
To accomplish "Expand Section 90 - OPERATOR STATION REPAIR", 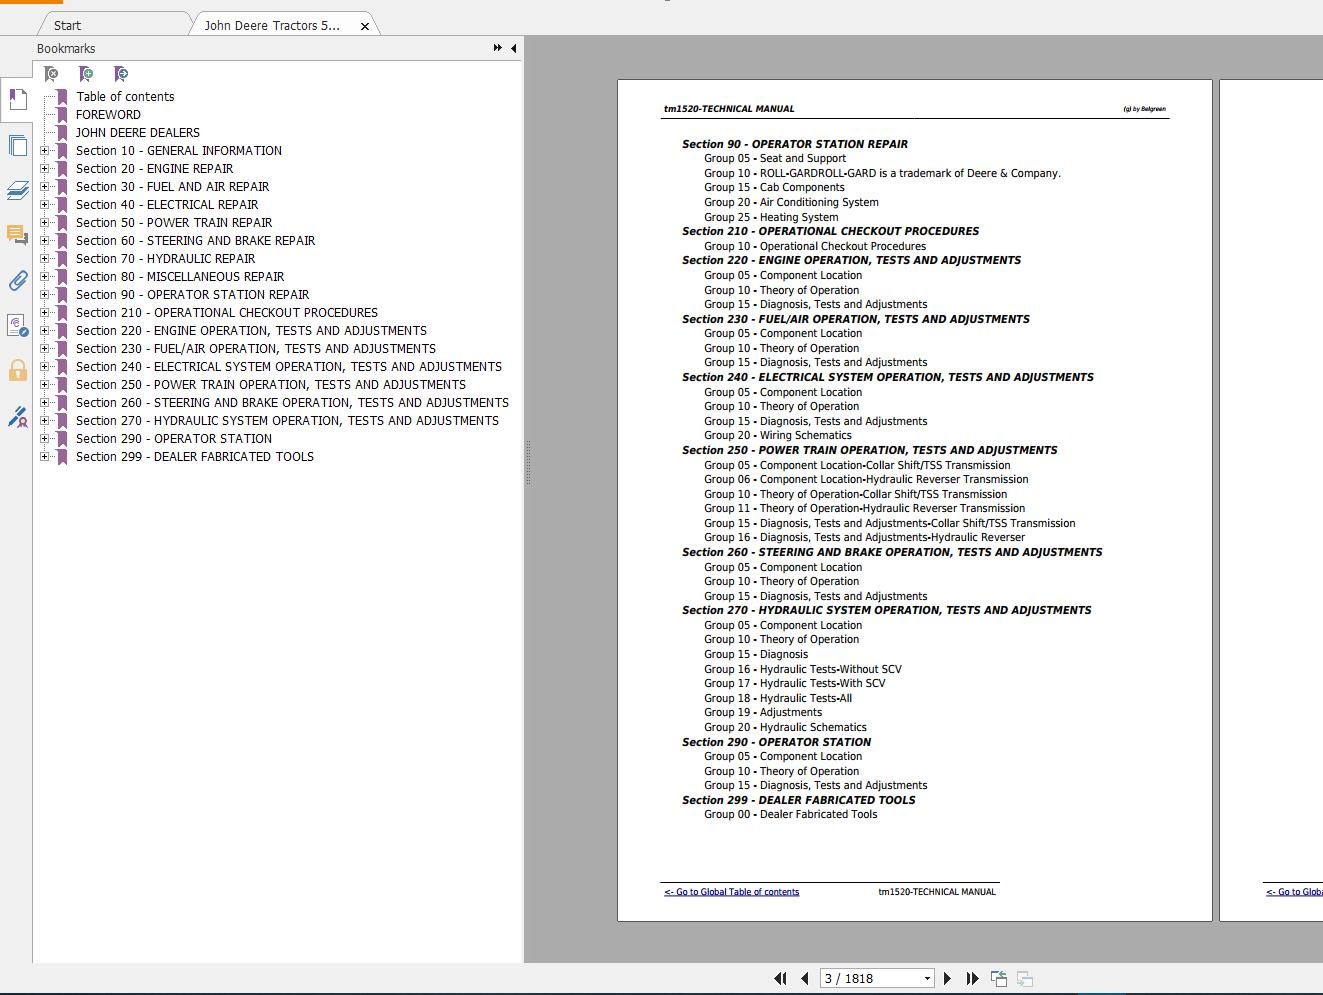I will pyautogui.click(x=44, y=295).
